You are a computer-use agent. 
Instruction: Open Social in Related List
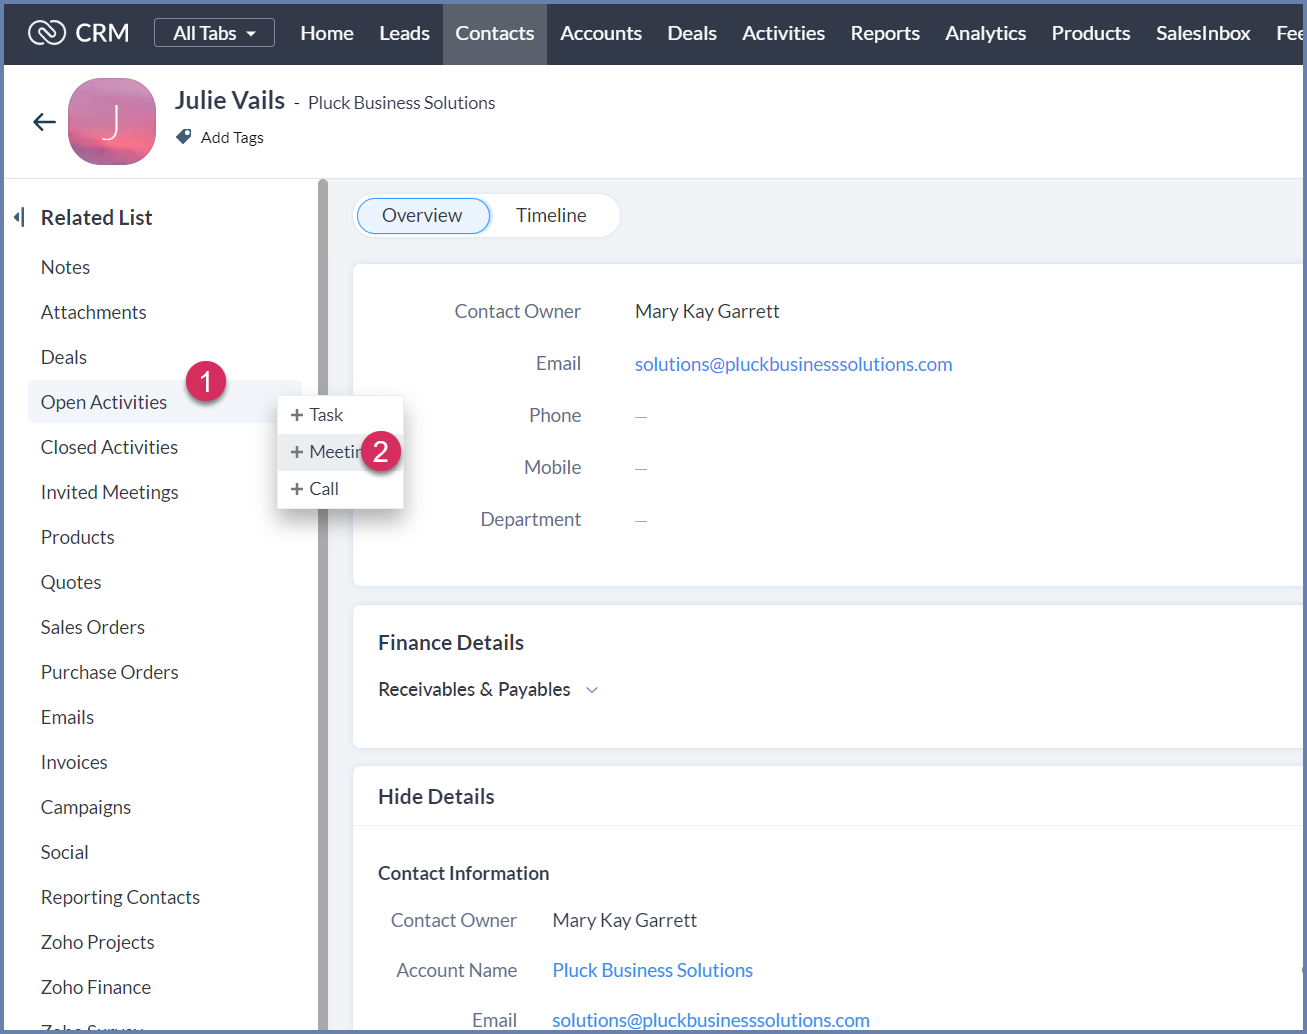coord(65,852)
